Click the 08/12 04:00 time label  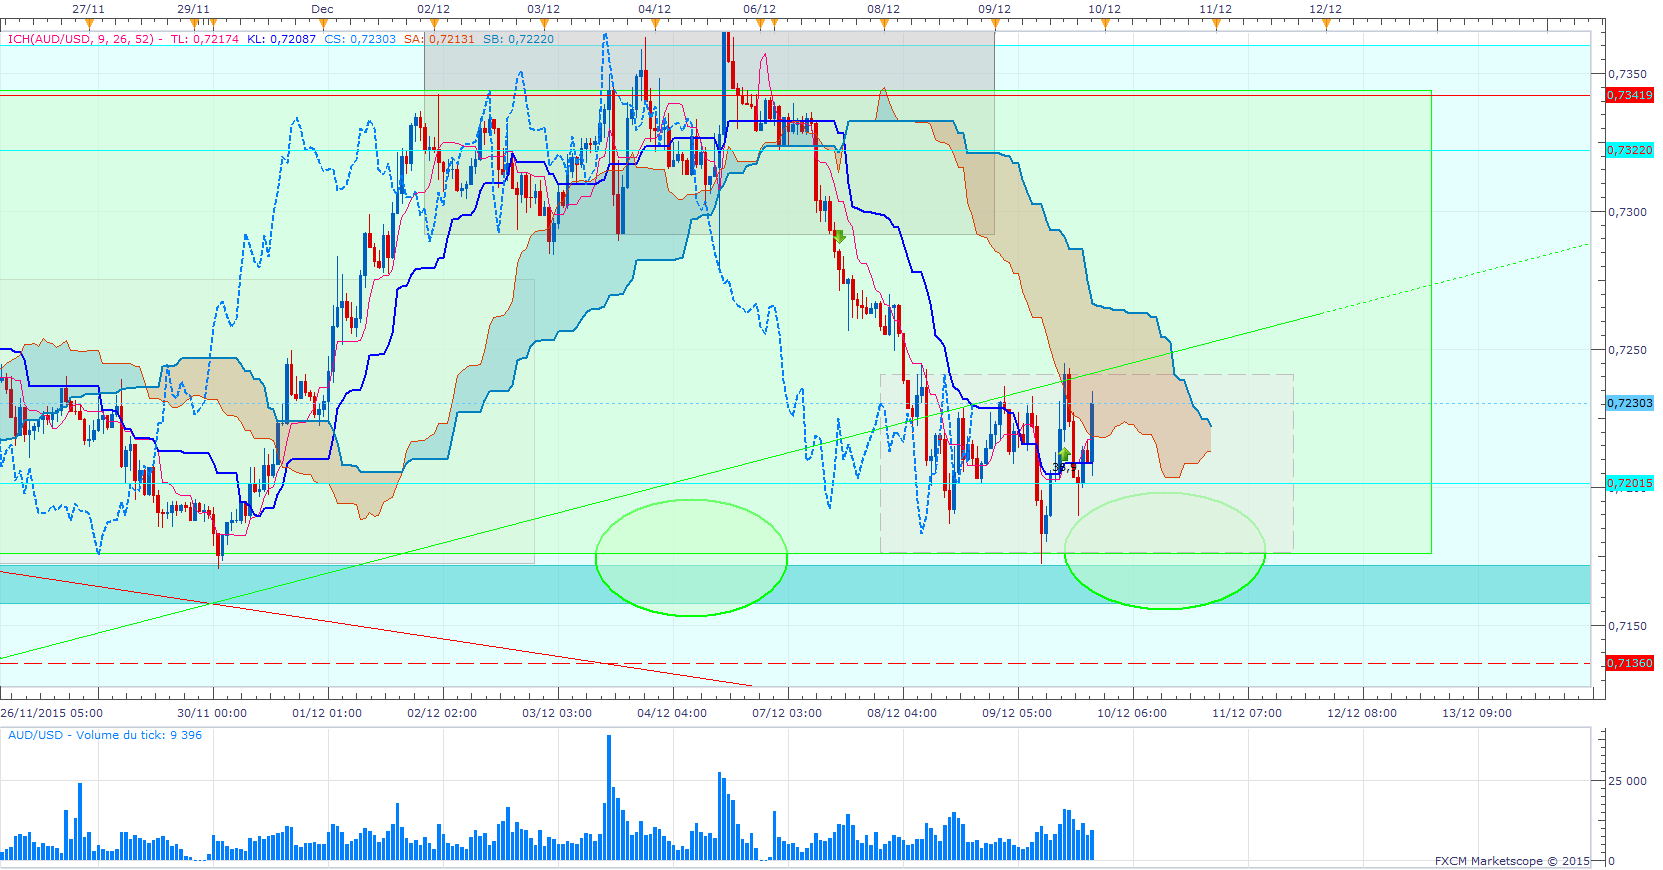pyautogui.click(x=902, y=713)
